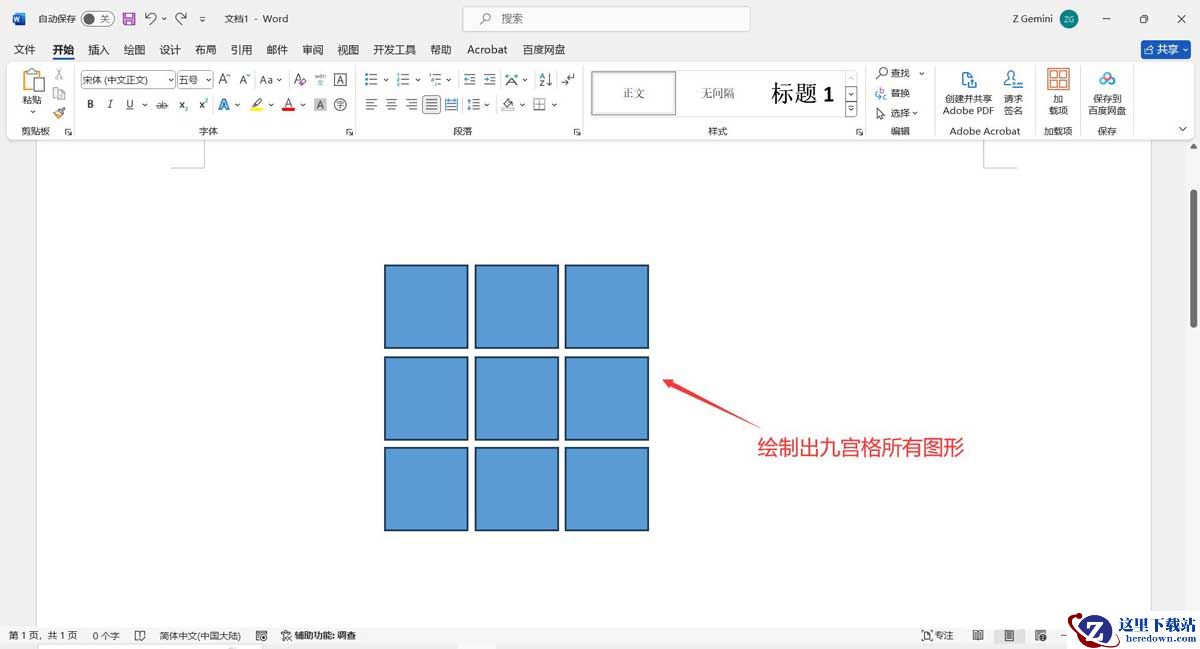
Task: Increase font size with enlarged A
Action: (x=224, y=79)
